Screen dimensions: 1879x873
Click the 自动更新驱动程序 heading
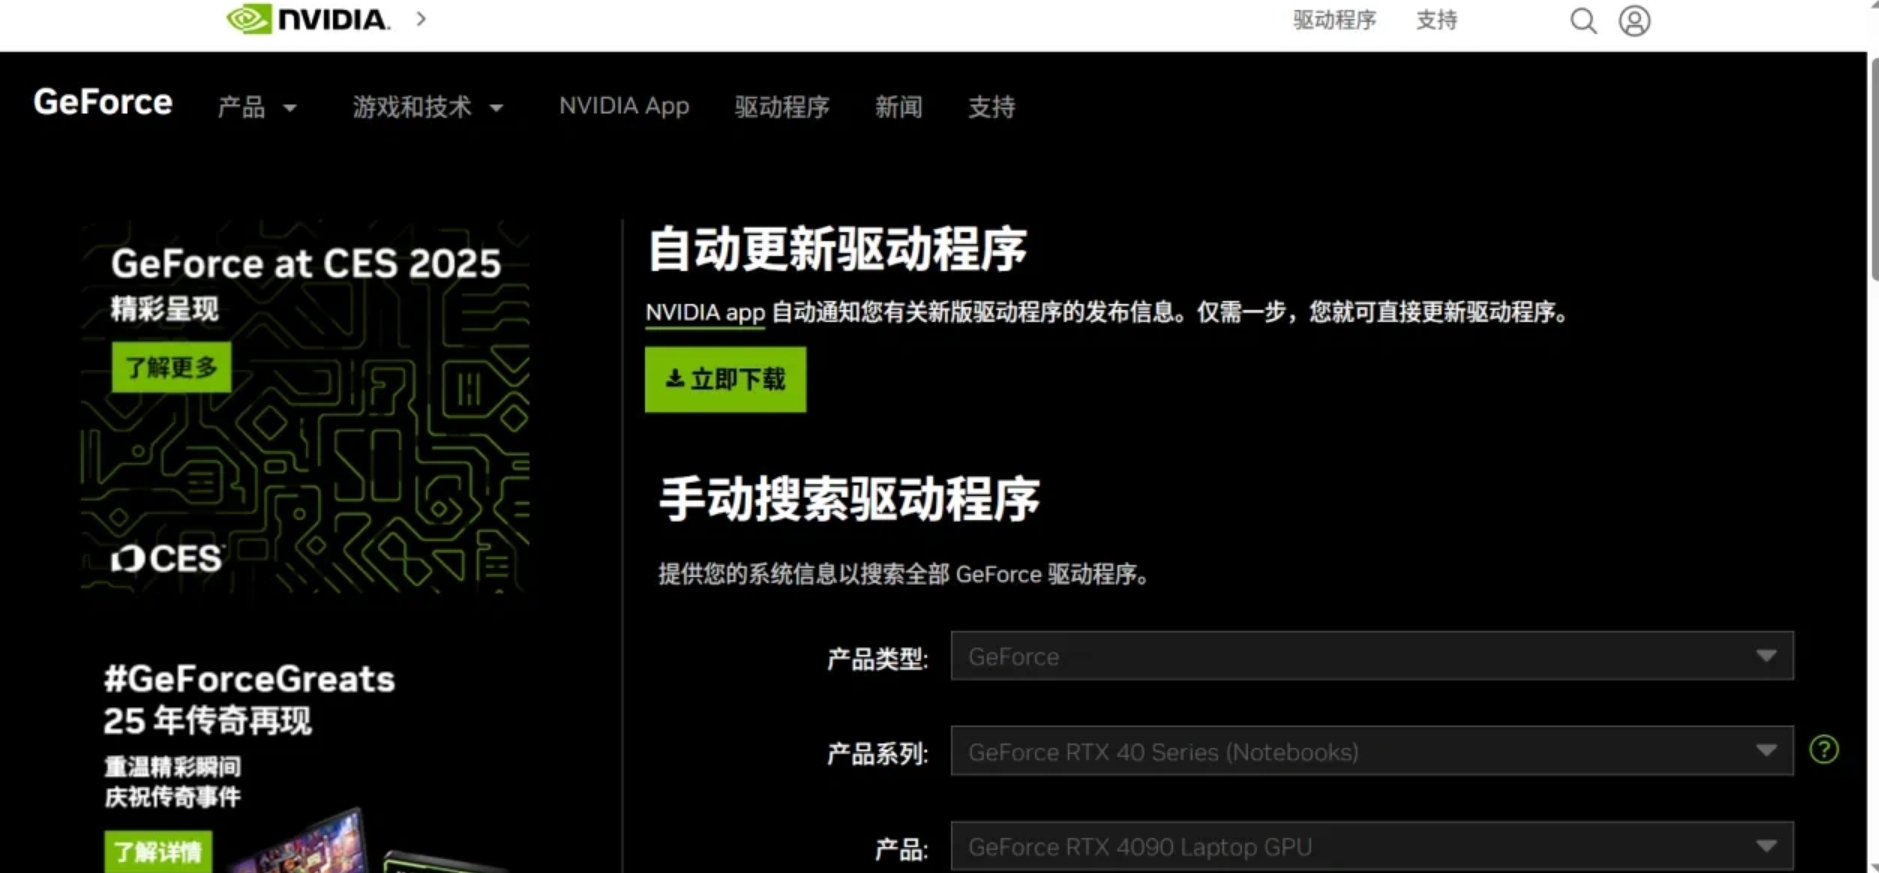tap(837, 249)
